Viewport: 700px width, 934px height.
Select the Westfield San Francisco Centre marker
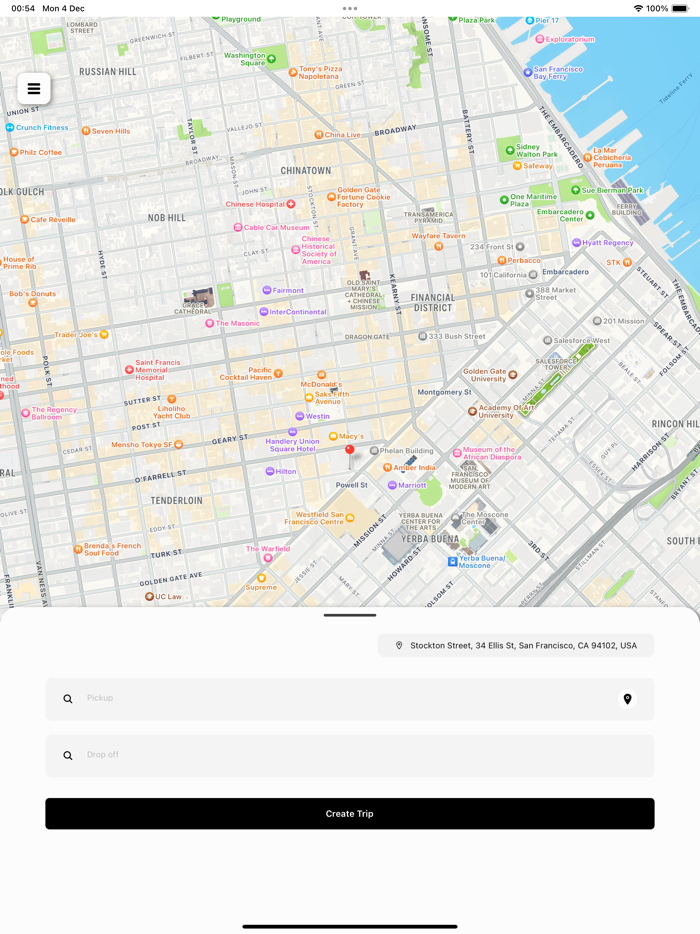point(350,518)
